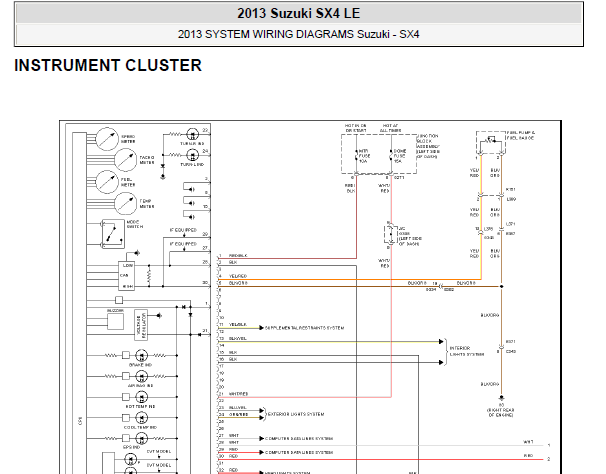The height and width of the screenshot is (474, 606).
Task: Click the CAN low/high module block
Action: point(126,276)
